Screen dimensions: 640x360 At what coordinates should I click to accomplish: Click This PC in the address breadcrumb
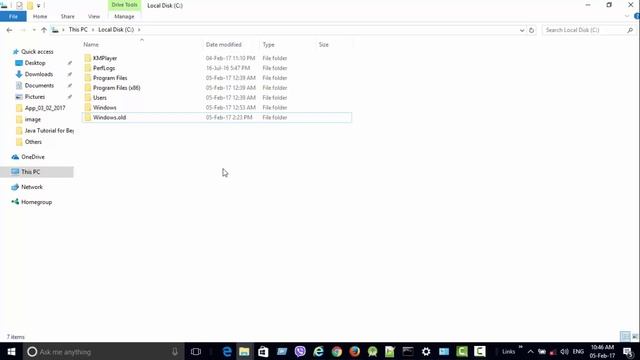tap(78, 29)
